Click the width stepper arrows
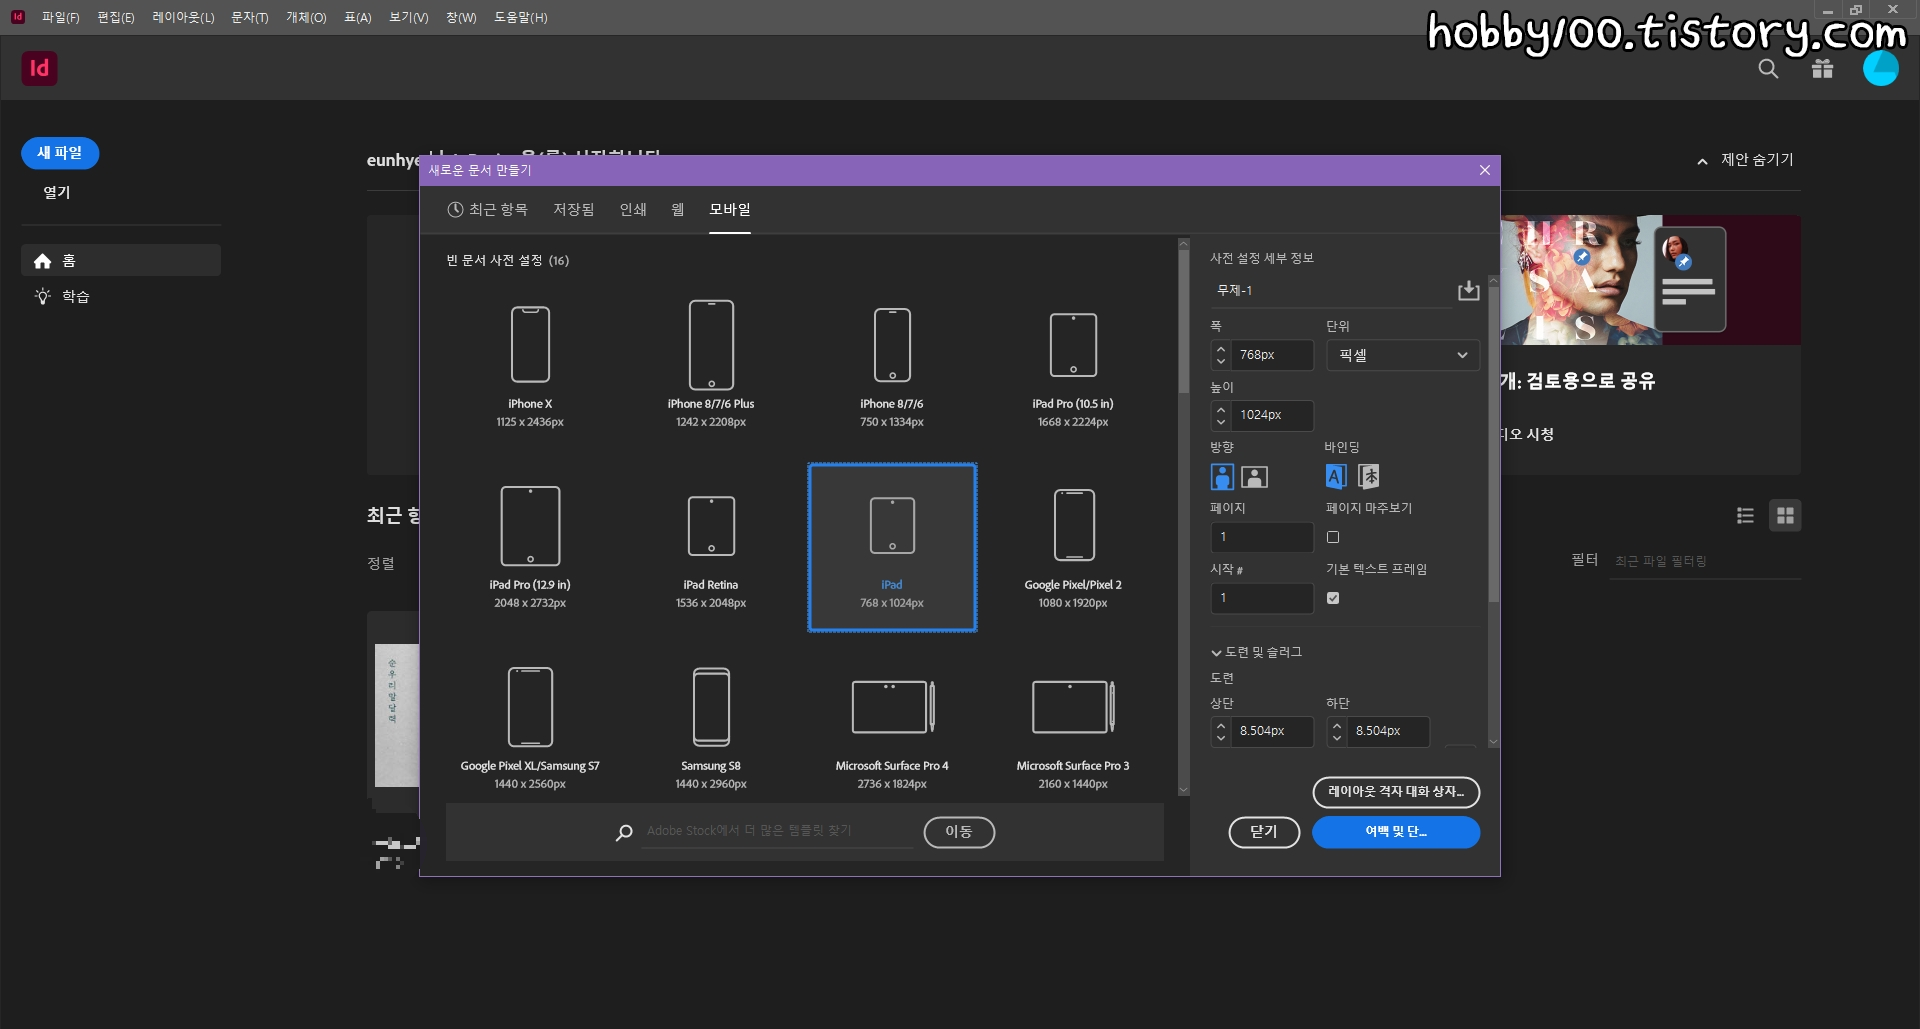 [x=1221, y=355]
